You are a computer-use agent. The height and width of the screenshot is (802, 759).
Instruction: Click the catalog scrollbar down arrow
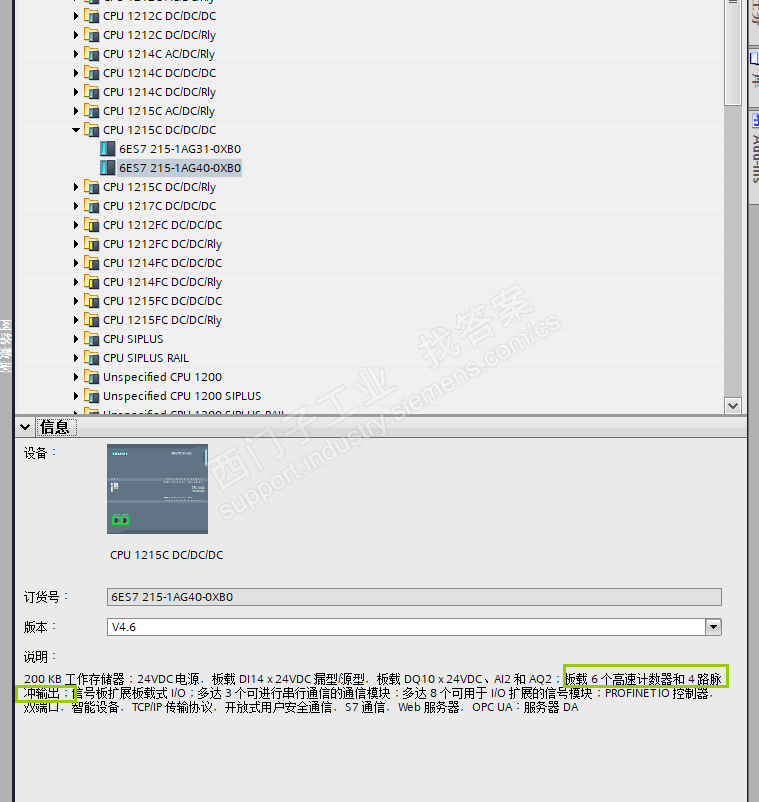pyautogui.click(x=732, y=406)
